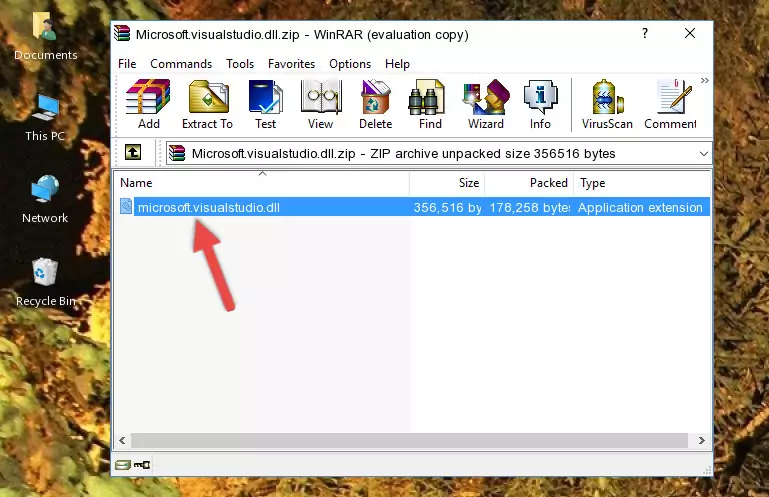The width and height of the screenshot is (769, 497).
Task: Go up one folder level
Action: 133,153
